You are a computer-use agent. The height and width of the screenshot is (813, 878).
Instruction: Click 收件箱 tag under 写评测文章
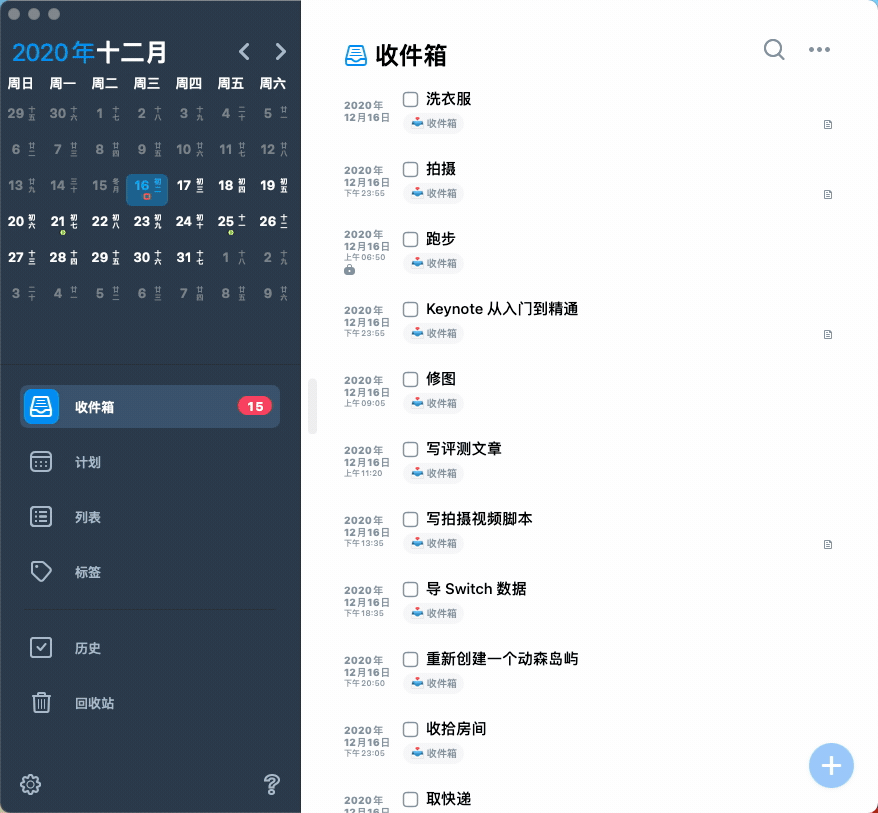click(x=433, y=473)
